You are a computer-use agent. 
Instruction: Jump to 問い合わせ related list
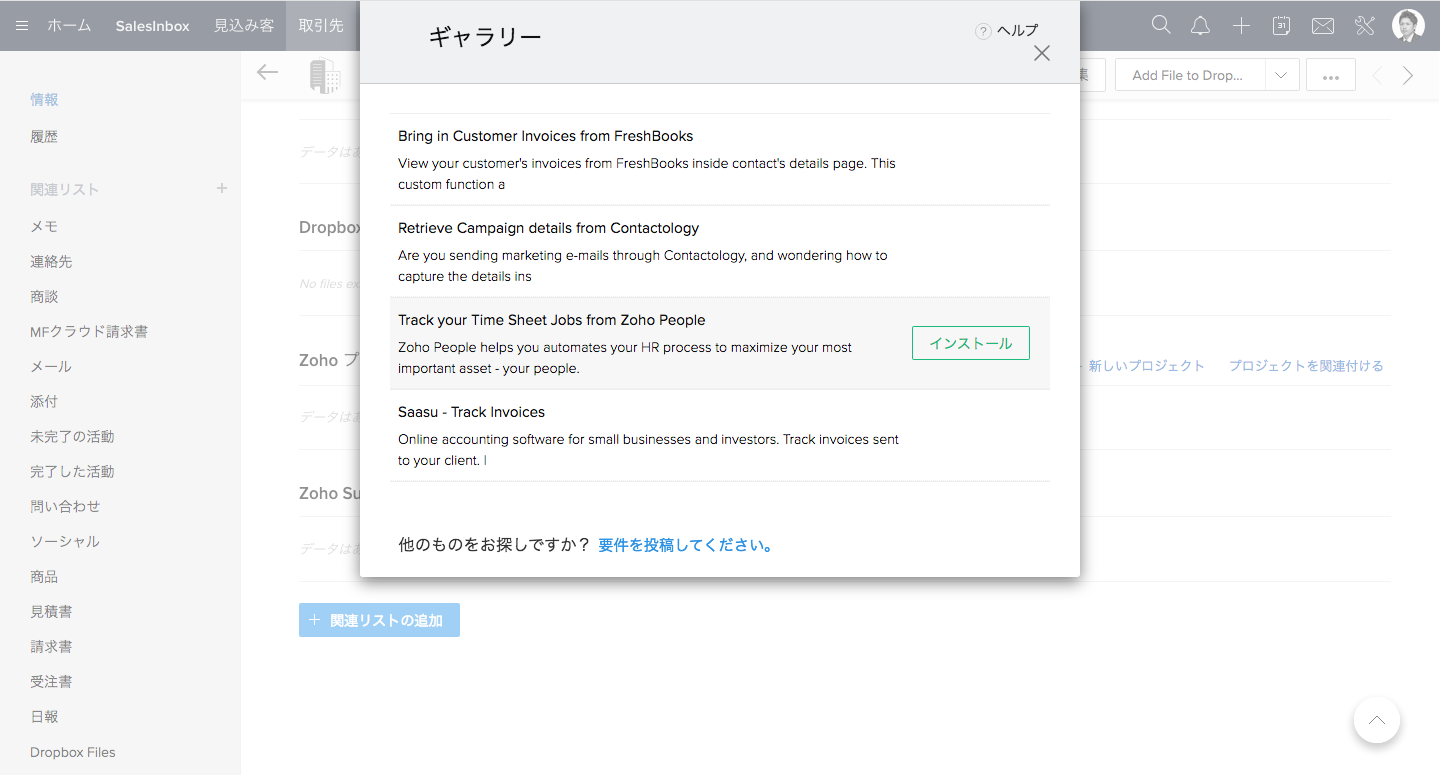point(65,506)
